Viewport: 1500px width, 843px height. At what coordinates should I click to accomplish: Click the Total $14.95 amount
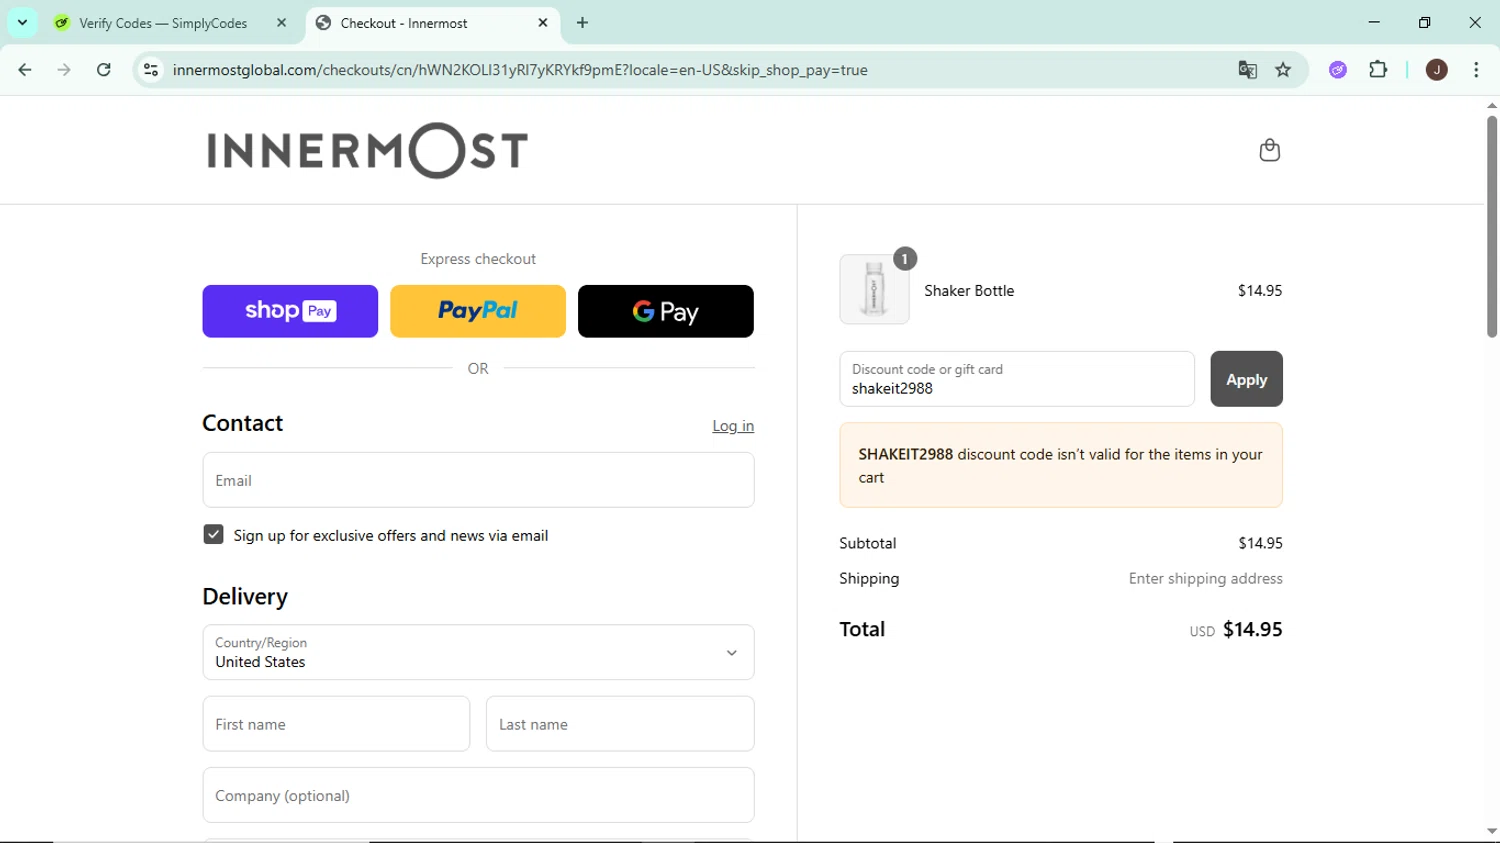(1252, 629)
